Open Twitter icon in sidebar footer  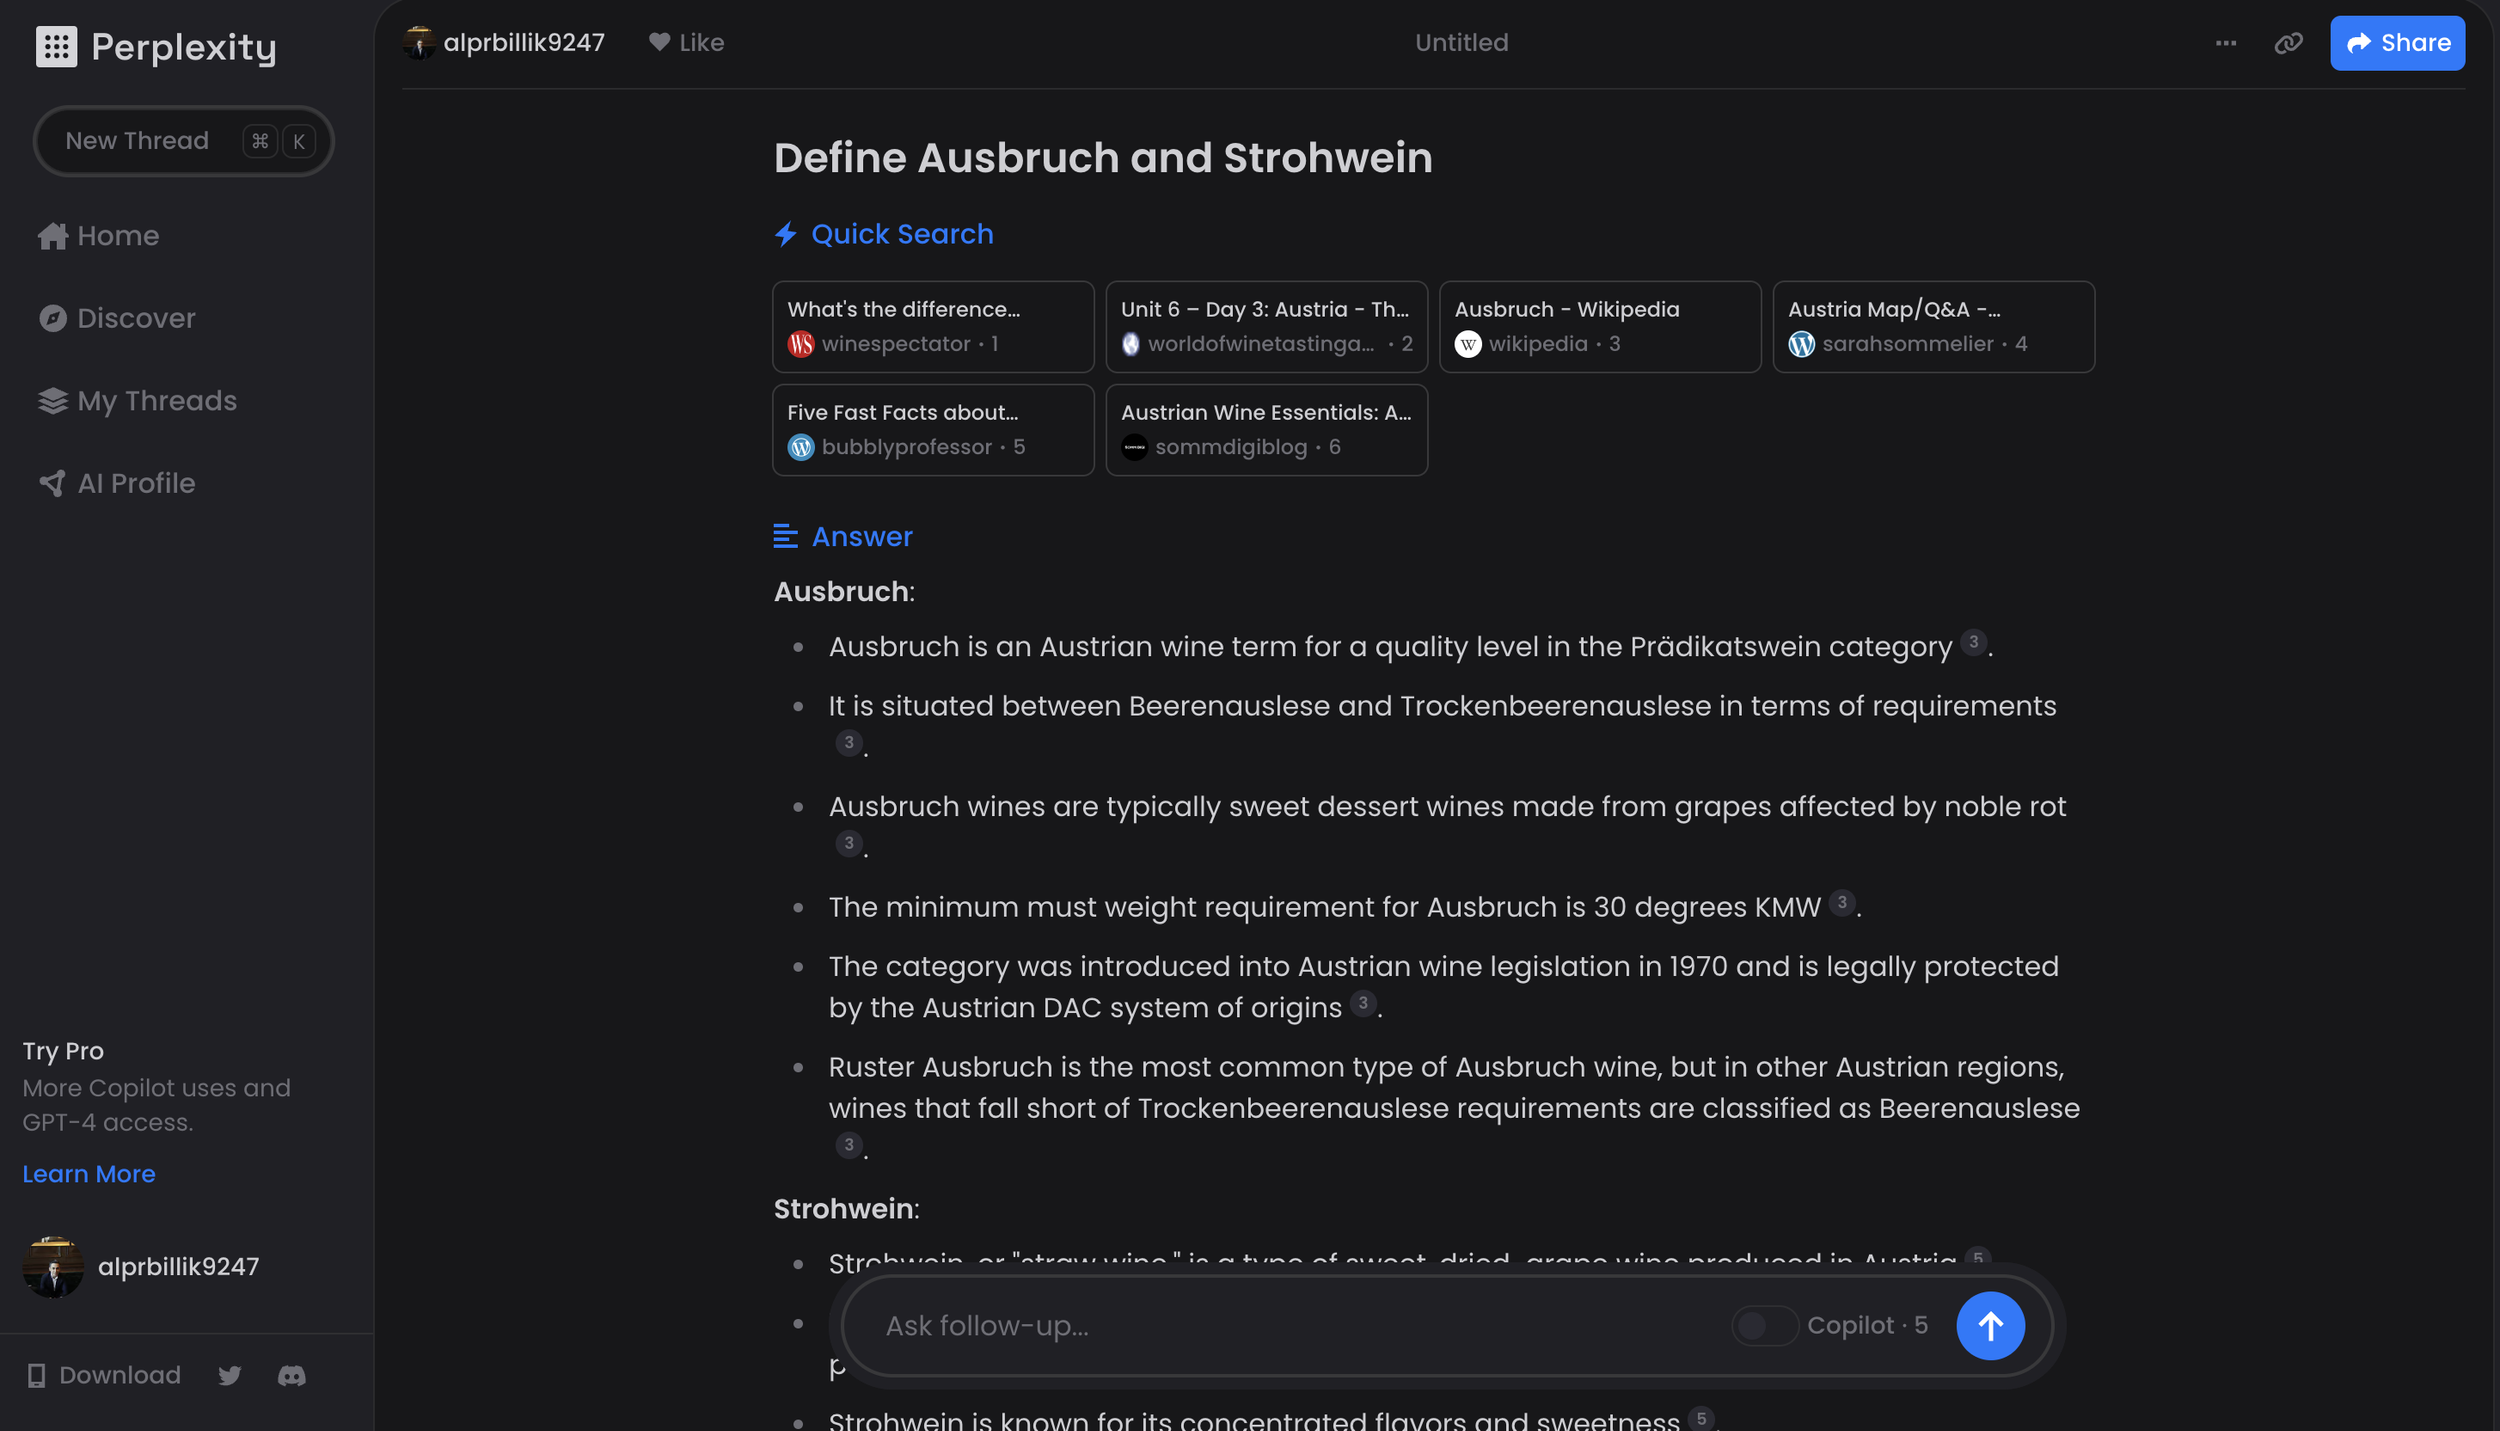[229, 1375]
